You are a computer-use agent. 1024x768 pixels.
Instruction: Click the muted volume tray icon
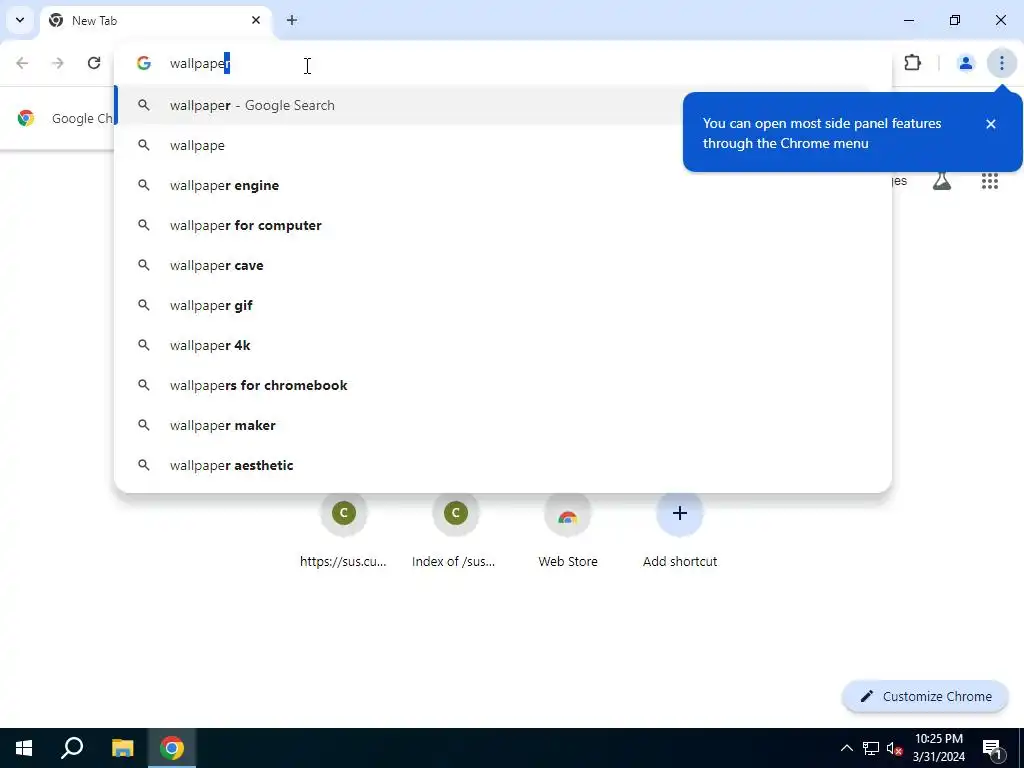[x=894, y=748]
